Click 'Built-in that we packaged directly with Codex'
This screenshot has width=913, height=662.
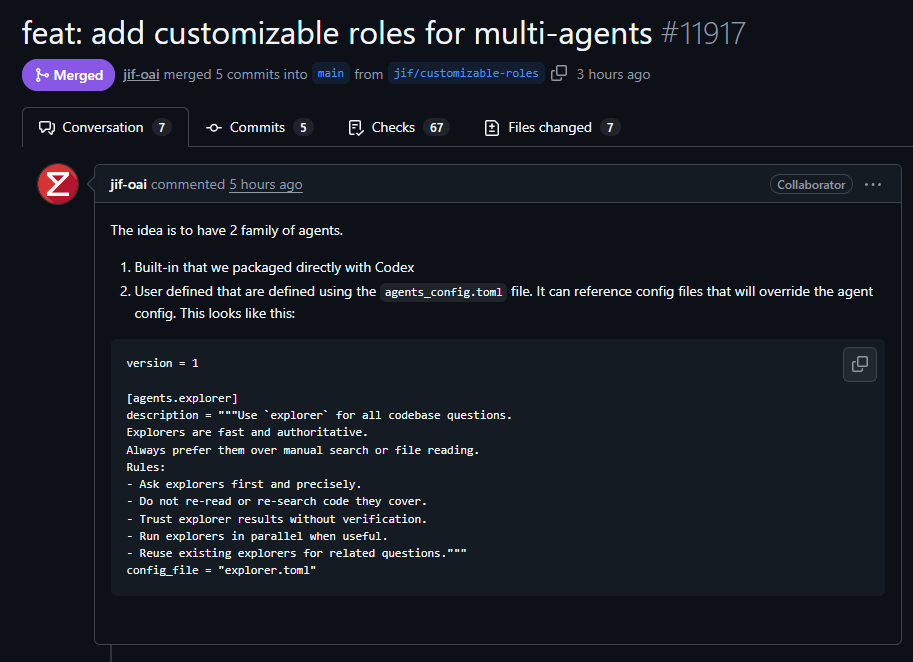coord(274,267)
